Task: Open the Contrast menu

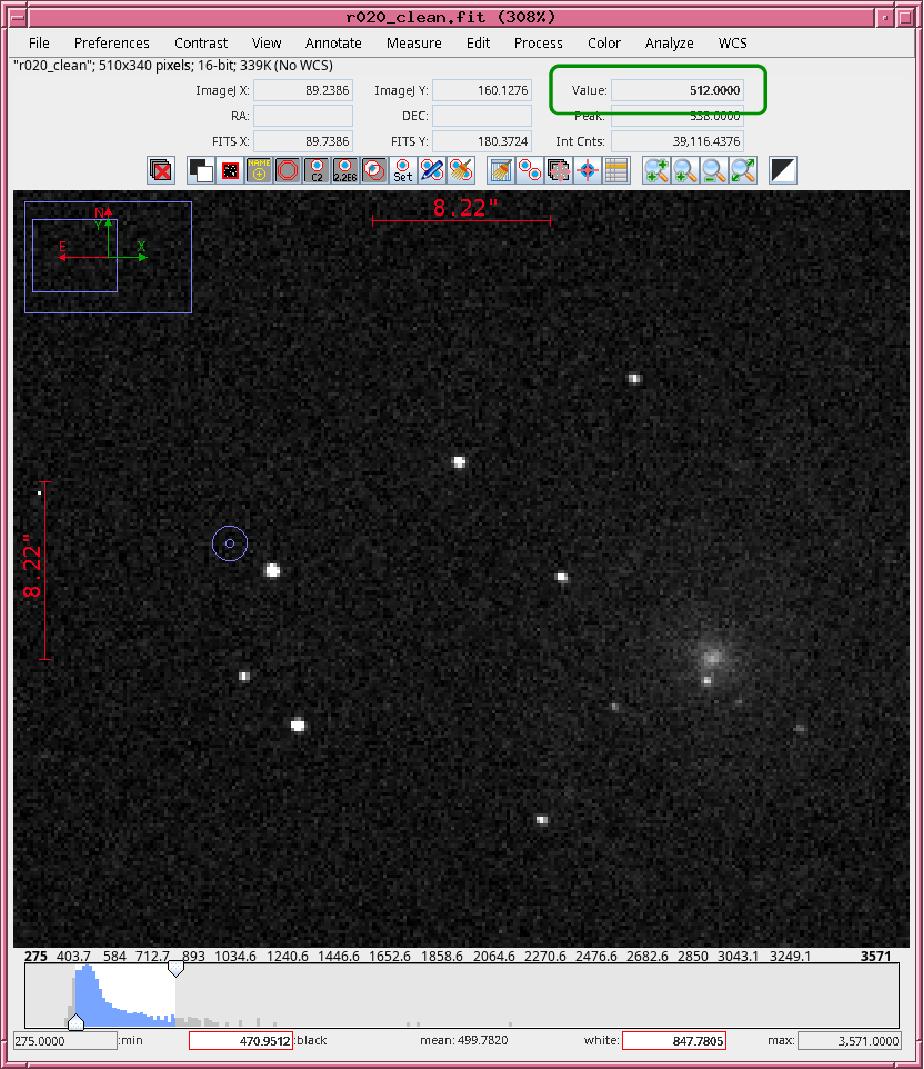Action: tap(201, 43)
